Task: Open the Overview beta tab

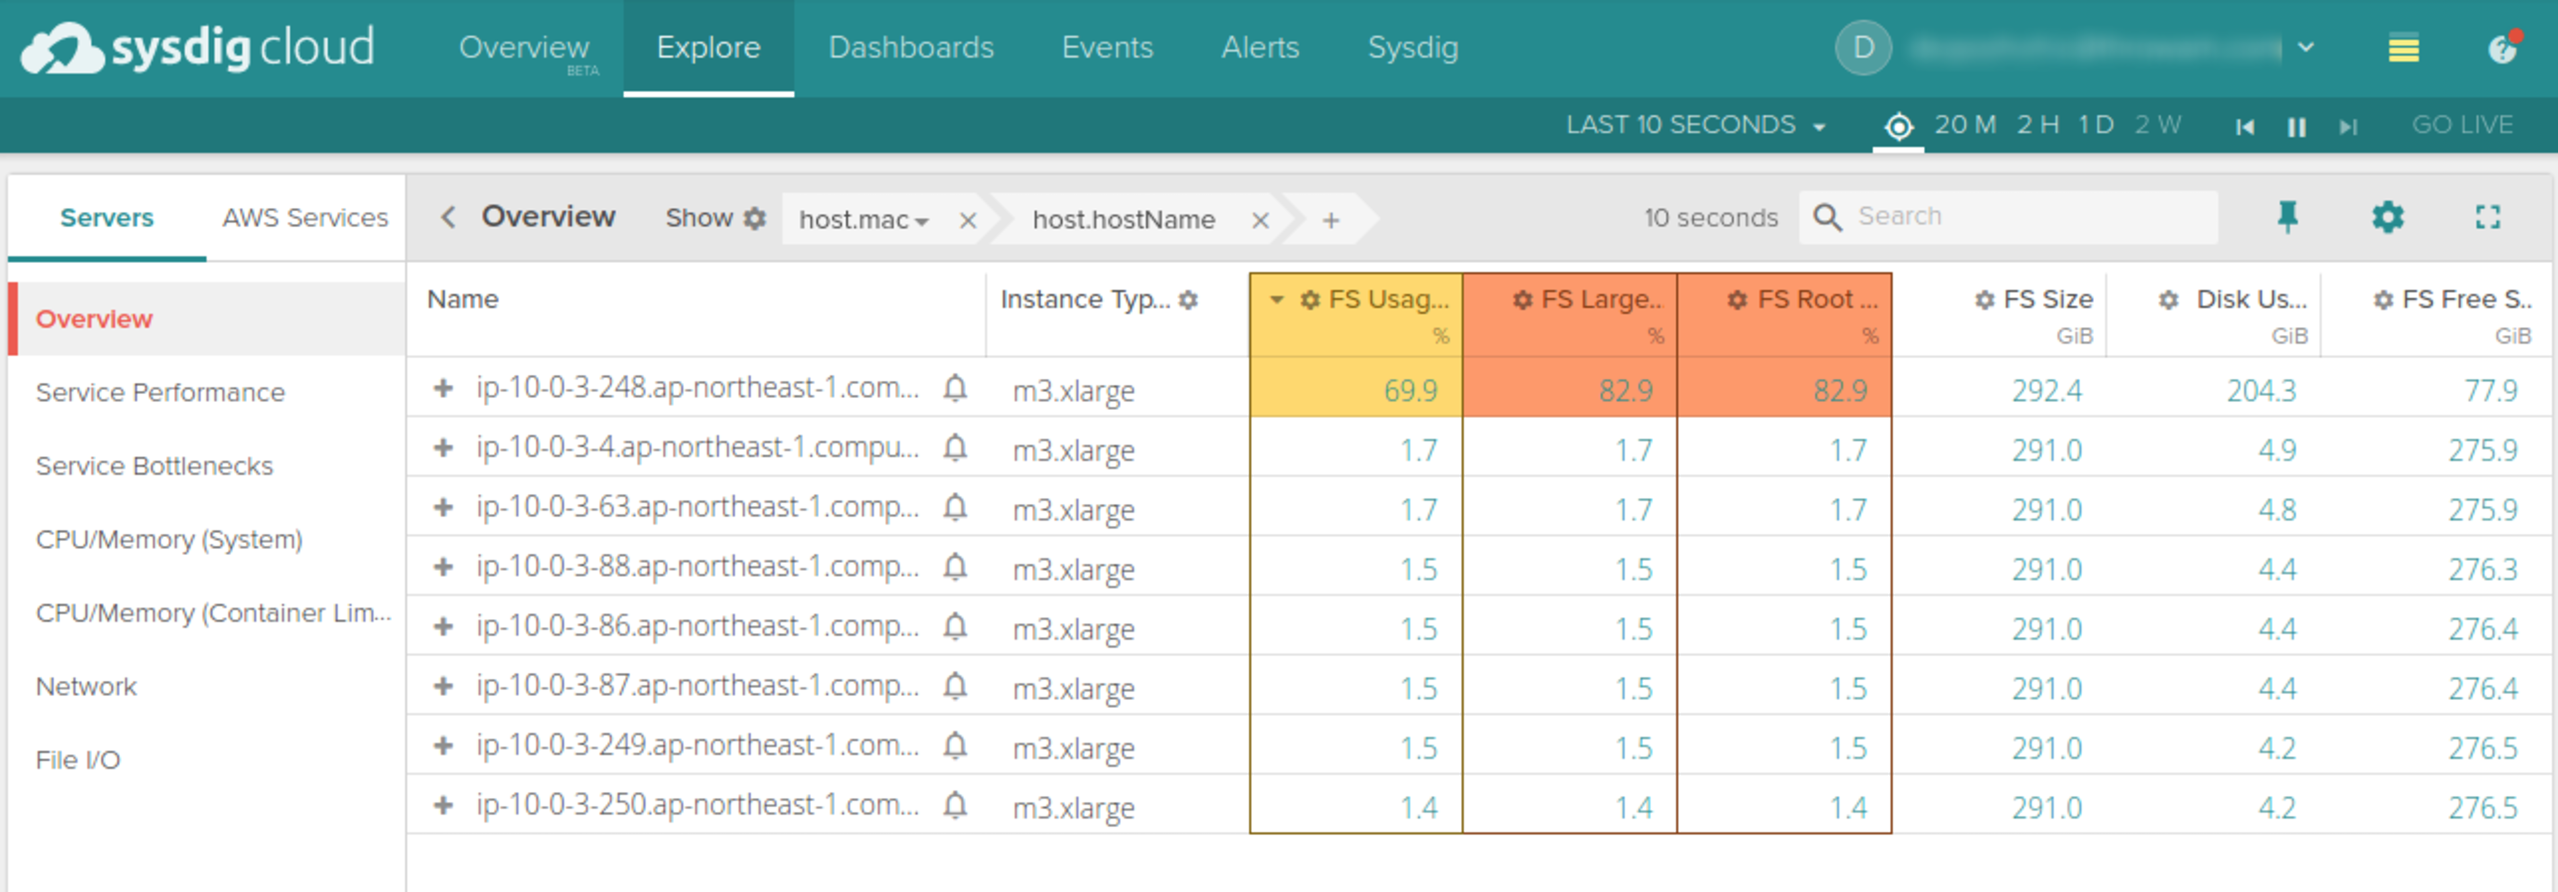Action: 524,49
